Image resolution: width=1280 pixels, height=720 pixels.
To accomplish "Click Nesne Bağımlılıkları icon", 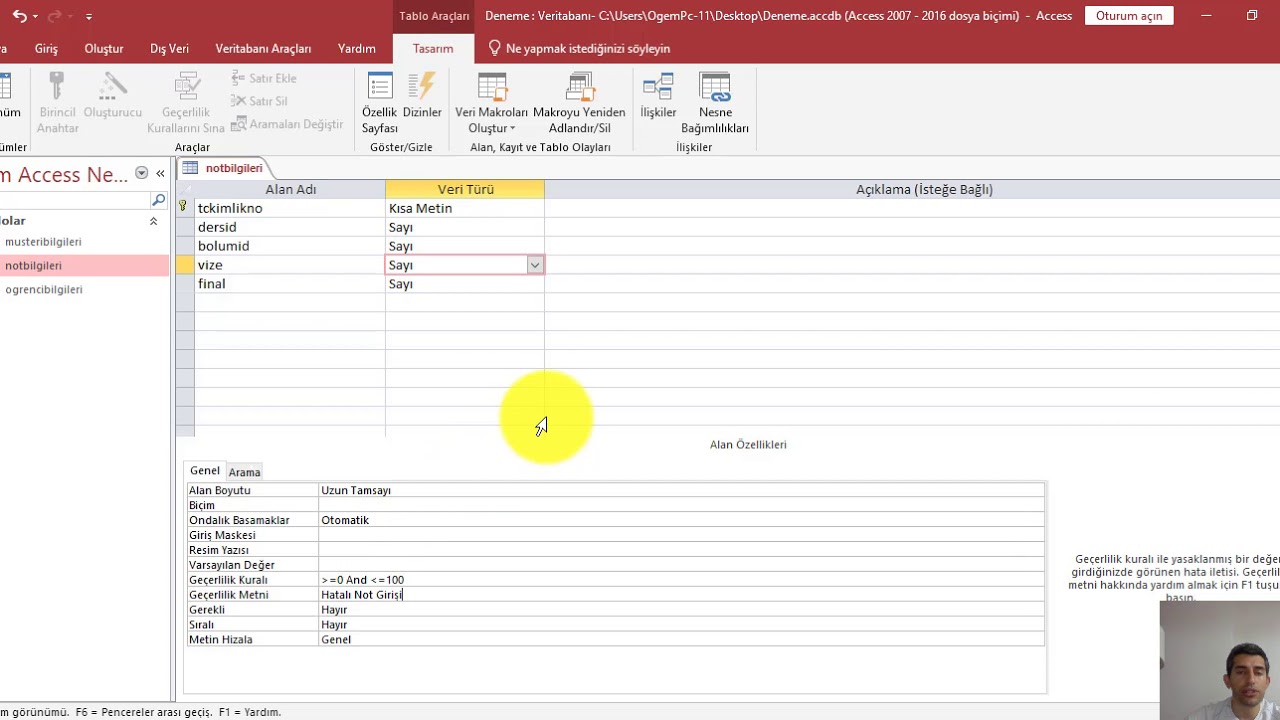I will (715, 102).
